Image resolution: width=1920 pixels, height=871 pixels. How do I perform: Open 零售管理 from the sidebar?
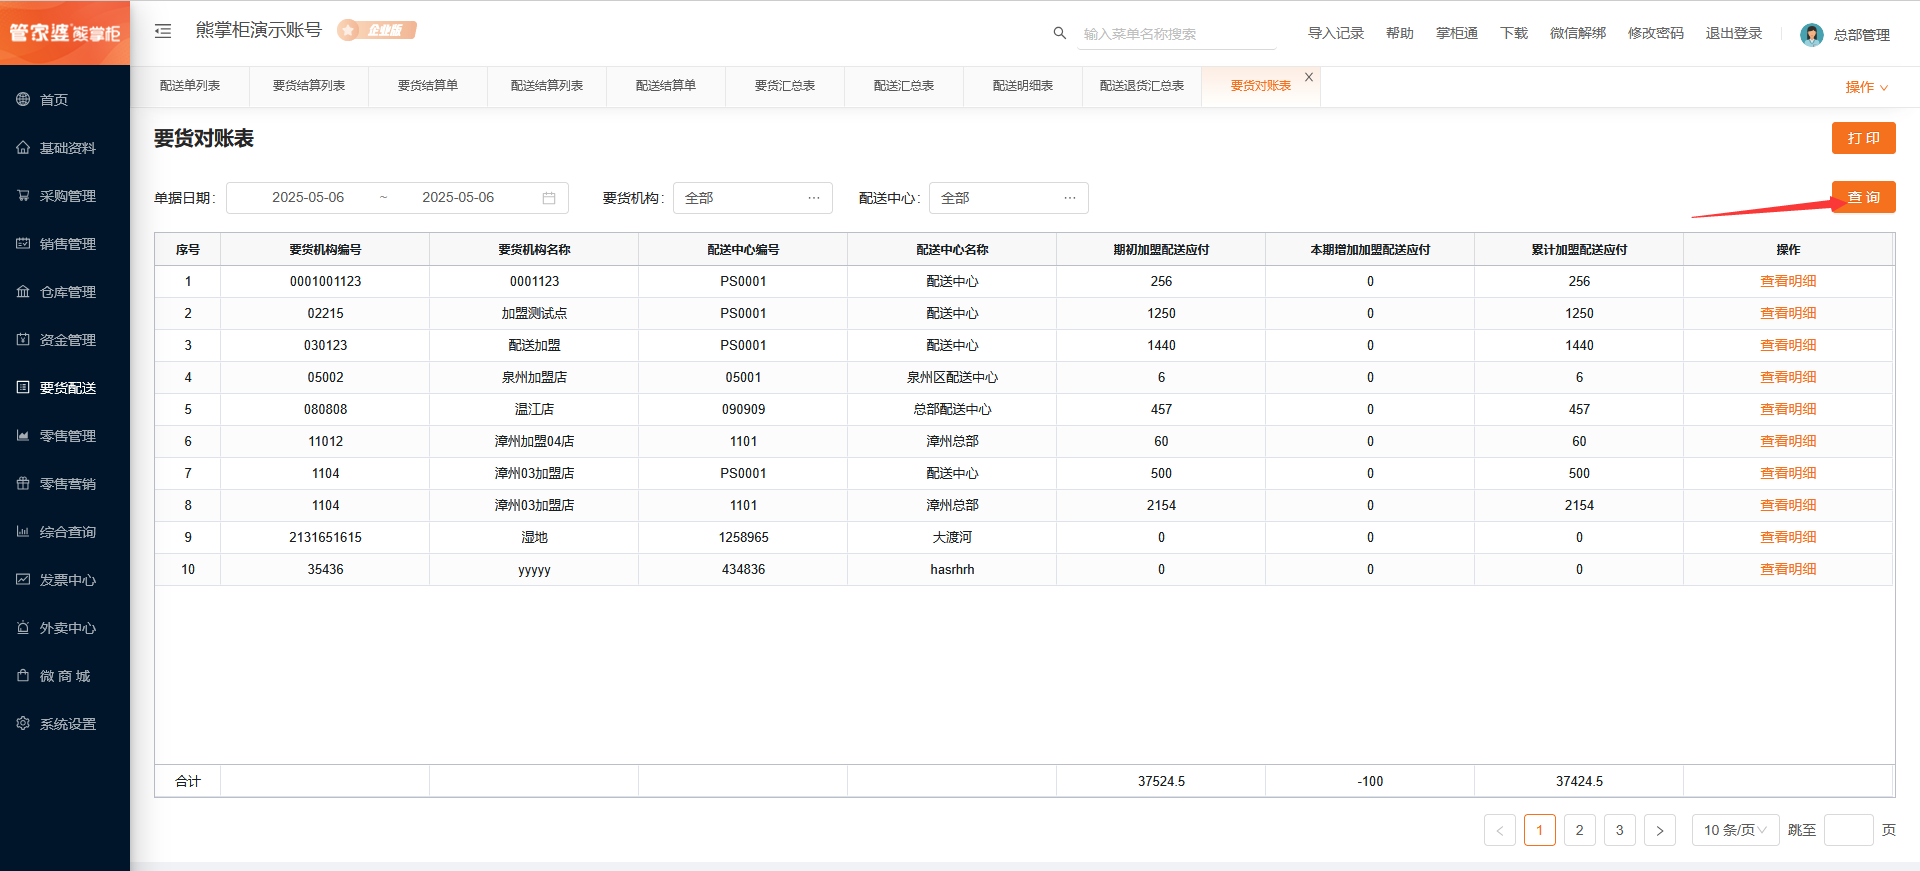[67, 436]
